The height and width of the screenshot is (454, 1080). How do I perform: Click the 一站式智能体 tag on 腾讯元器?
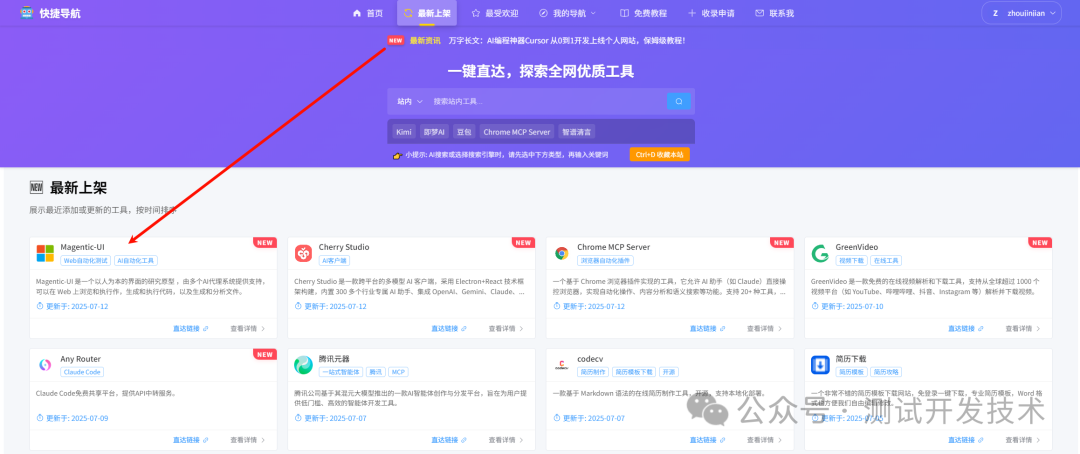point(340,372)
